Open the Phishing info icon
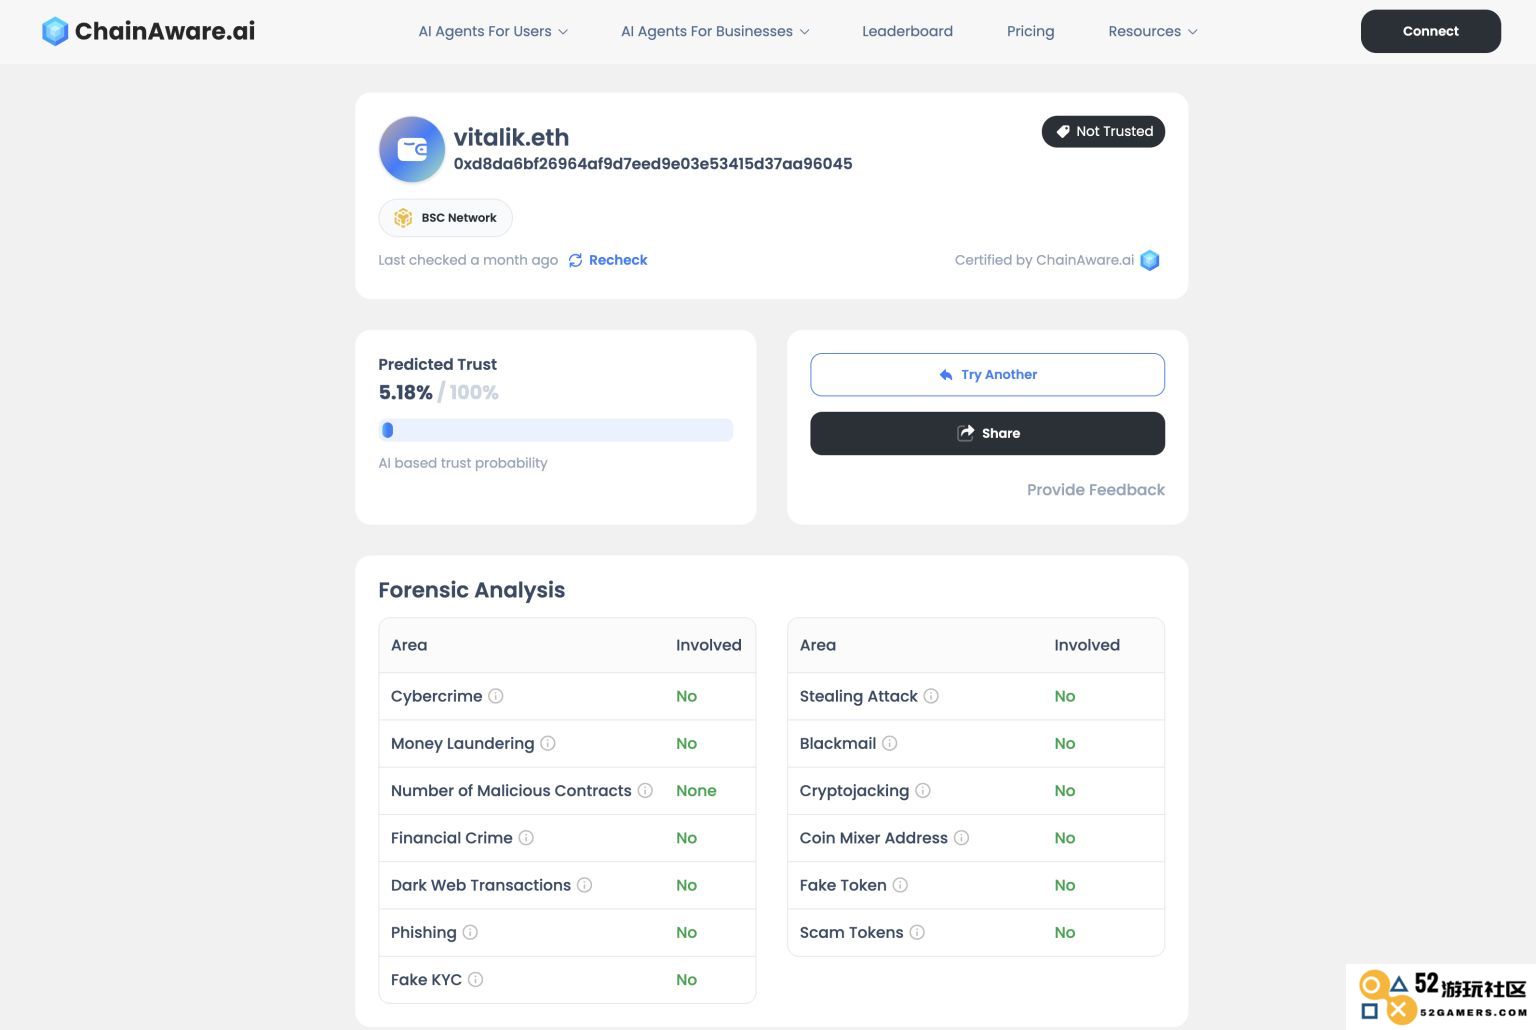This screenshot has height=1030, width=1536. point(470,932)
